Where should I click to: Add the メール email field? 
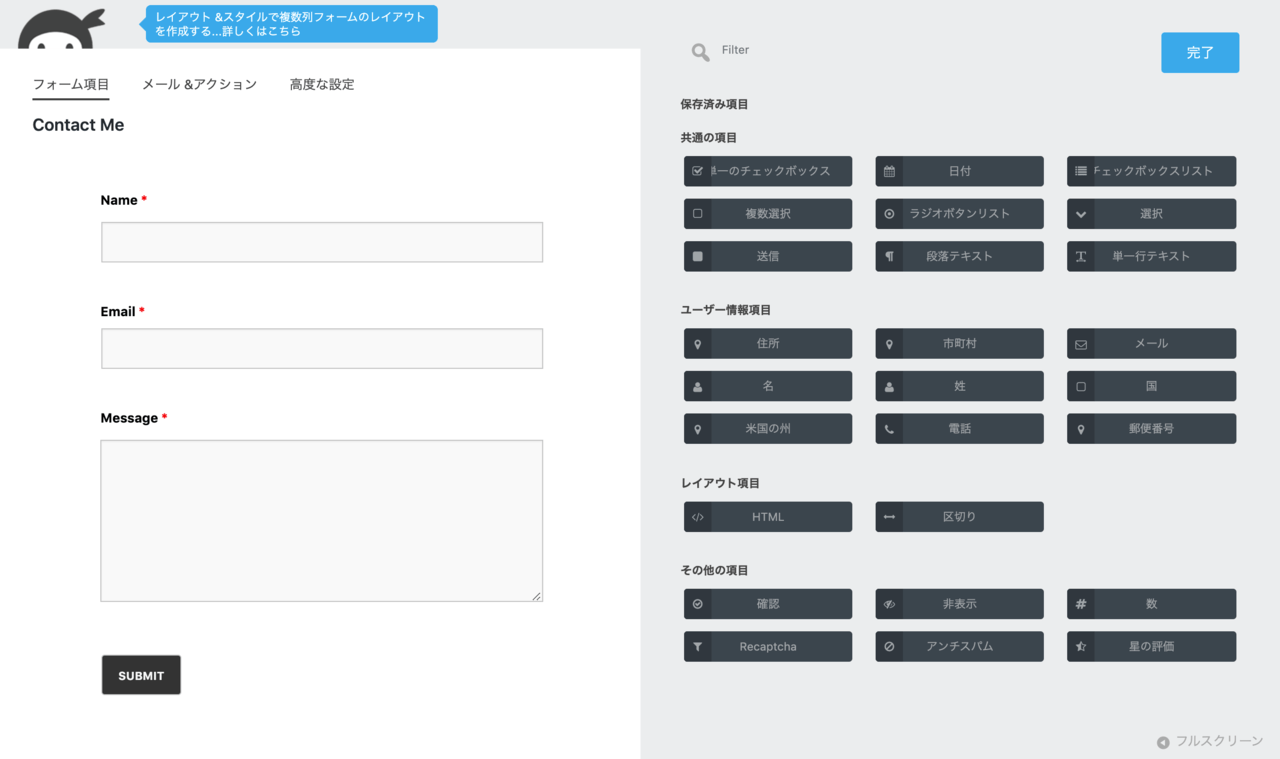pyautogui.click(x=1151, y=344)
